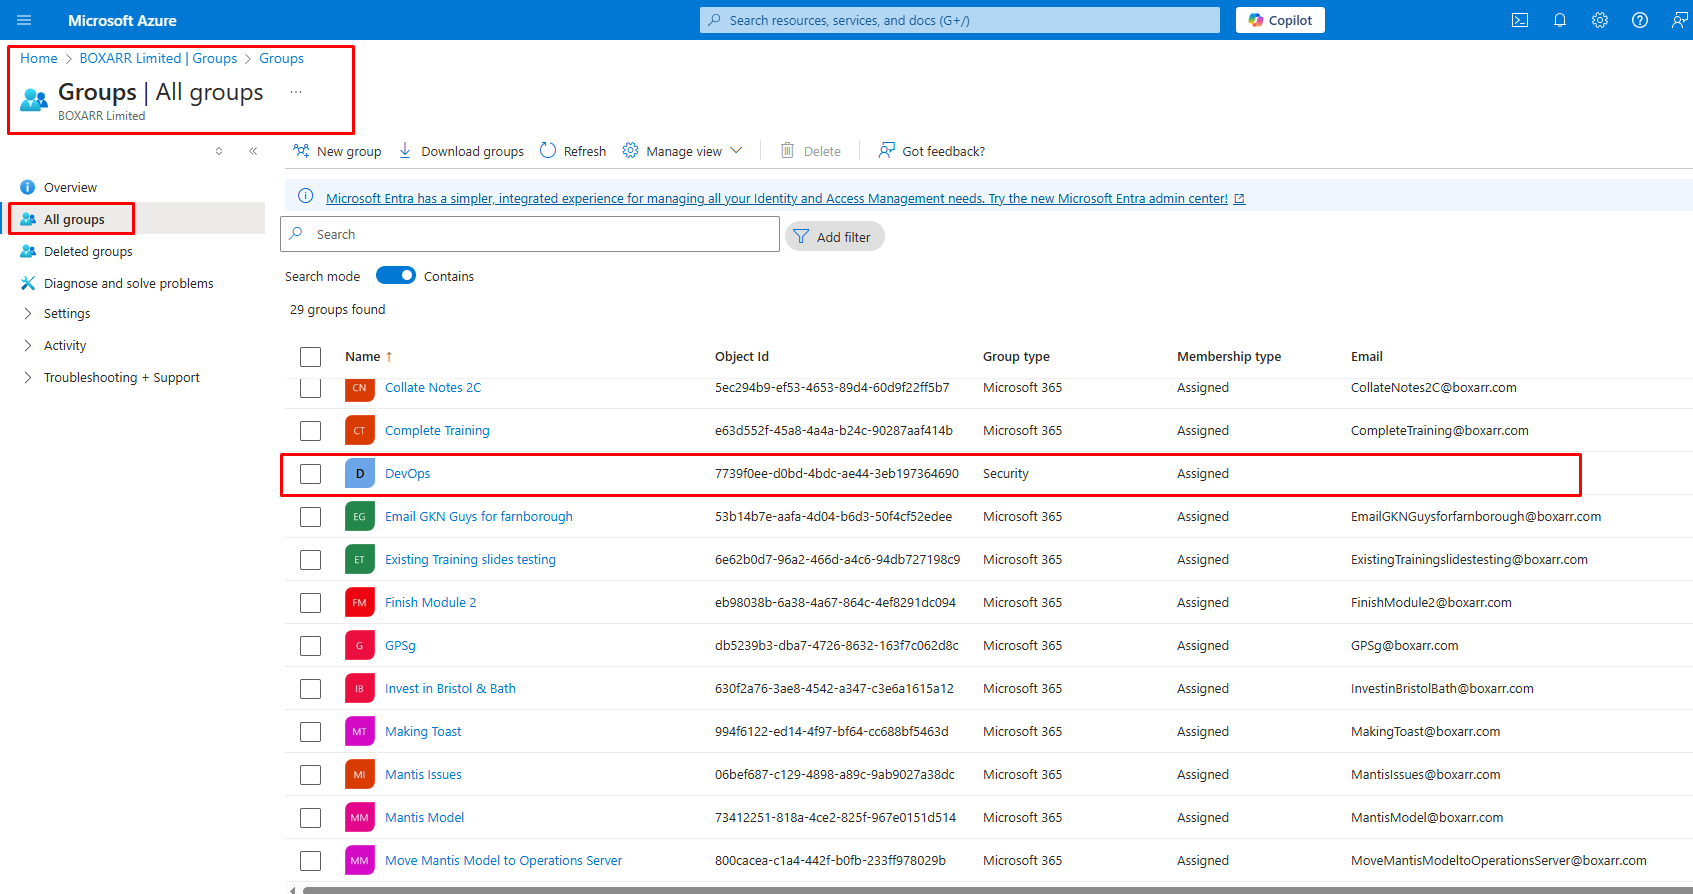Click the Group type column header
1693x894 pixels.
1016,357
